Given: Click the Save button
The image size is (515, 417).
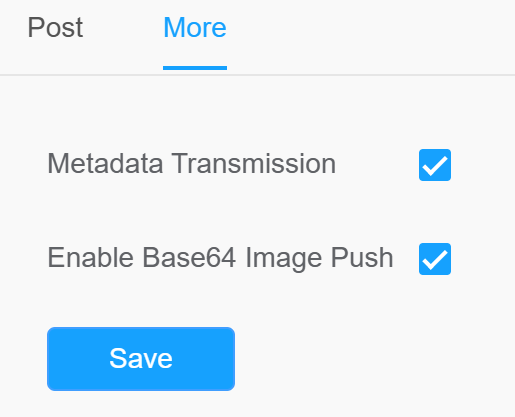Looking at the screenshot, I should click(x=141, y=359).
